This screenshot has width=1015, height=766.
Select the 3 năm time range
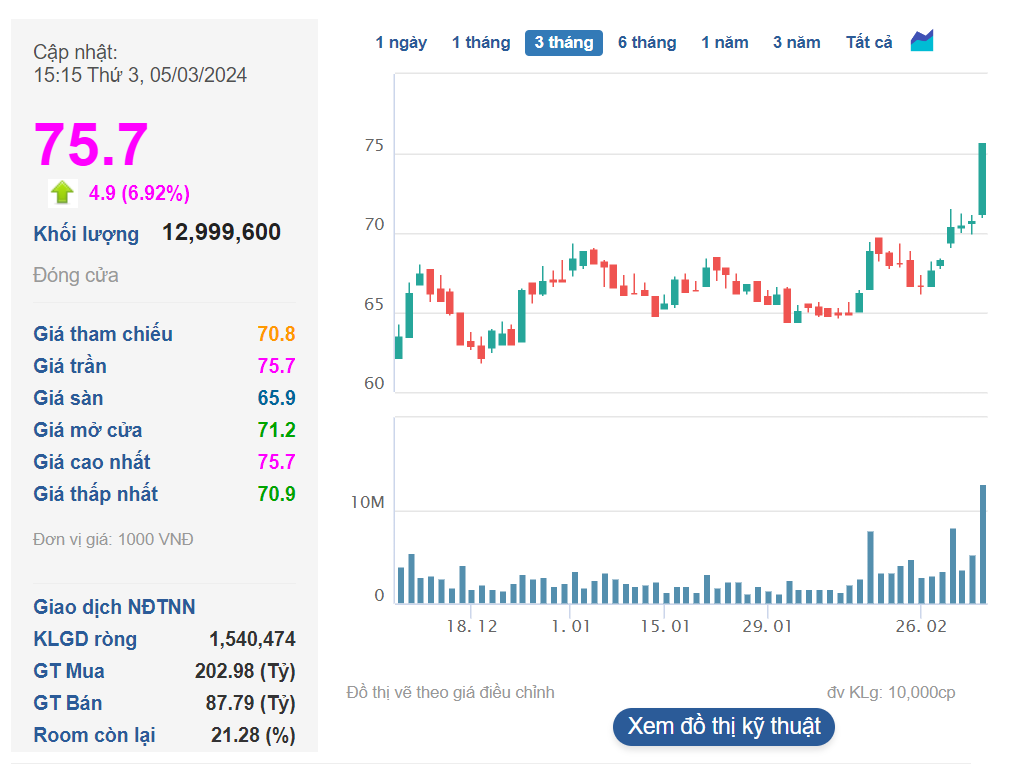(x=797, y=42)
